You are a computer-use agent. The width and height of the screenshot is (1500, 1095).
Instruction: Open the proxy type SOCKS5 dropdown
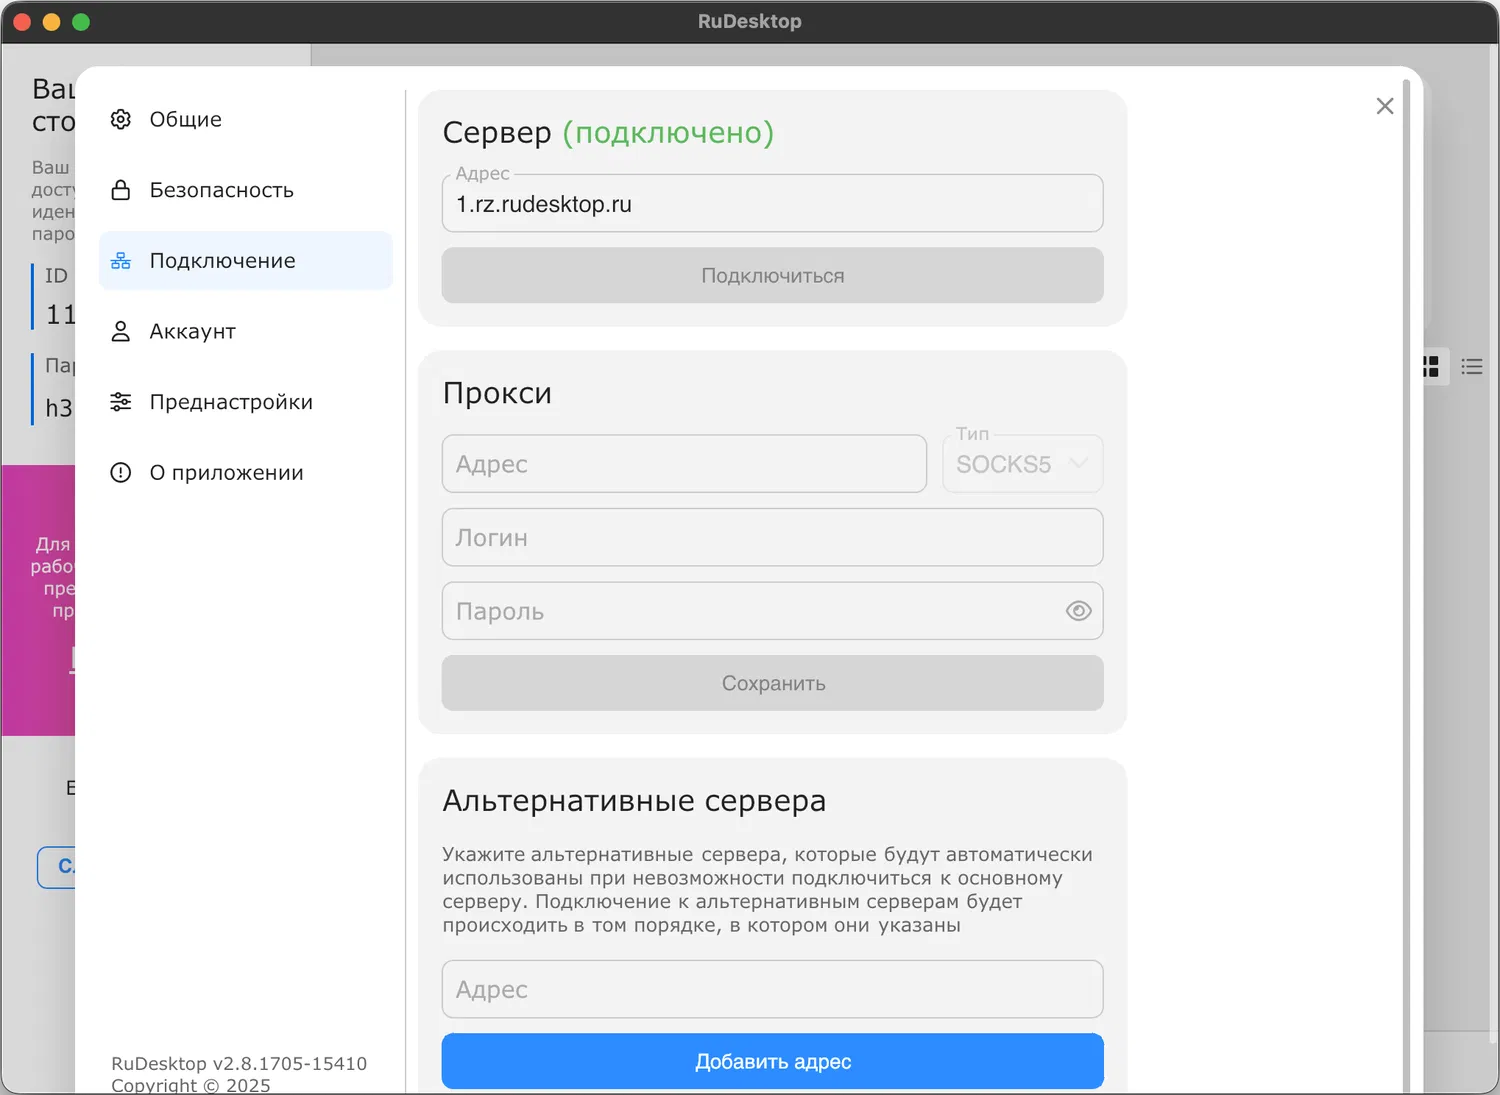[x=1023, y=464]
